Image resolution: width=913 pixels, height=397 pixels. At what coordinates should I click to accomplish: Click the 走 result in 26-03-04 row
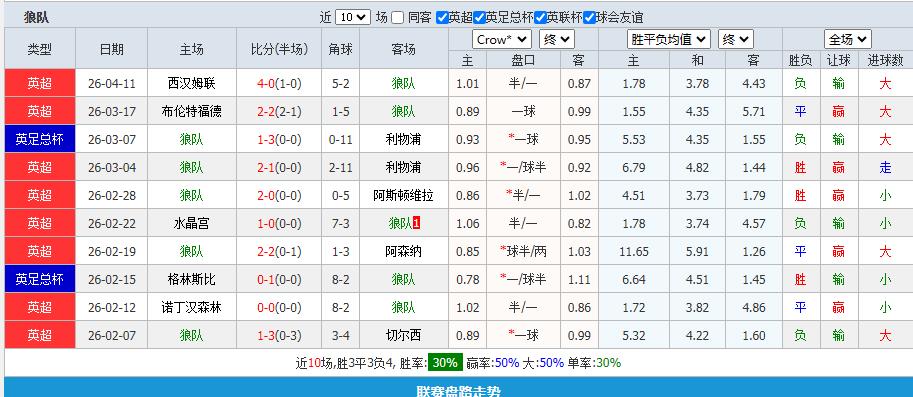click(x=885, y=167)
